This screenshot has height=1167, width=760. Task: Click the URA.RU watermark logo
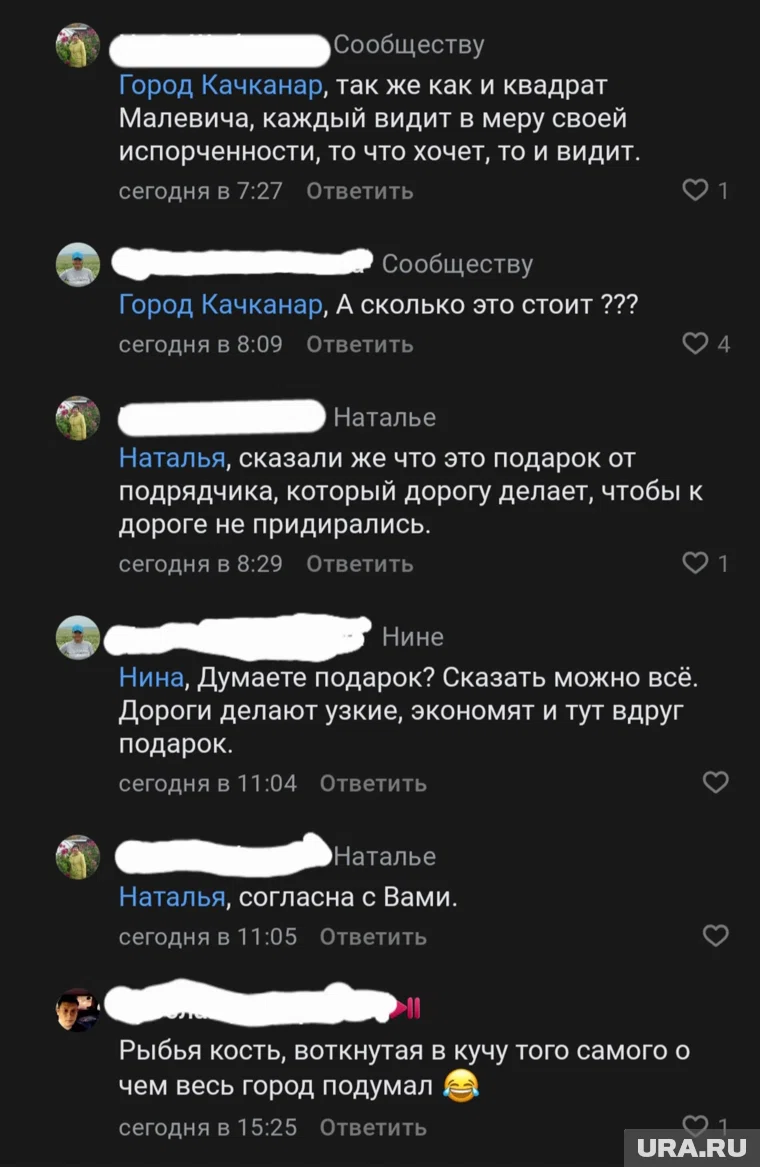pos(695,1147)
